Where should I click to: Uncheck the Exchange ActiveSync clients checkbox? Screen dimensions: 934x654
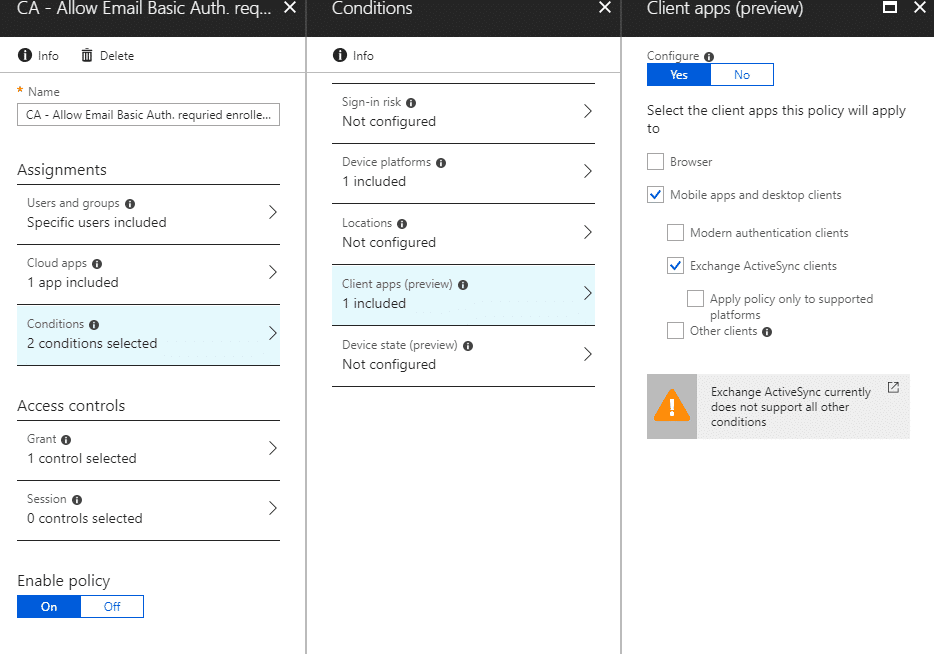675,266
